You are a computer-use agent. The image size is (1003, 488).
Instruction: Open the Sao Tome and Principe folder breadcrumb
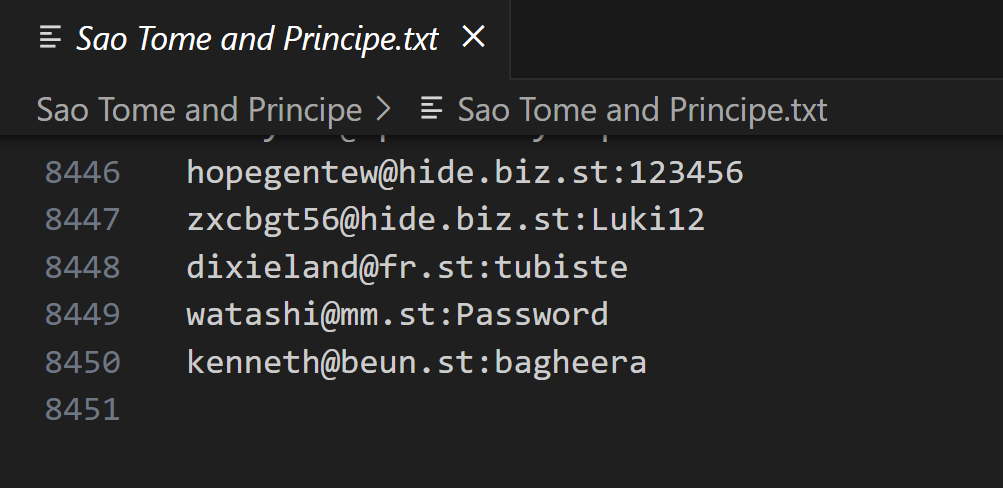click(x=199, y=109)
